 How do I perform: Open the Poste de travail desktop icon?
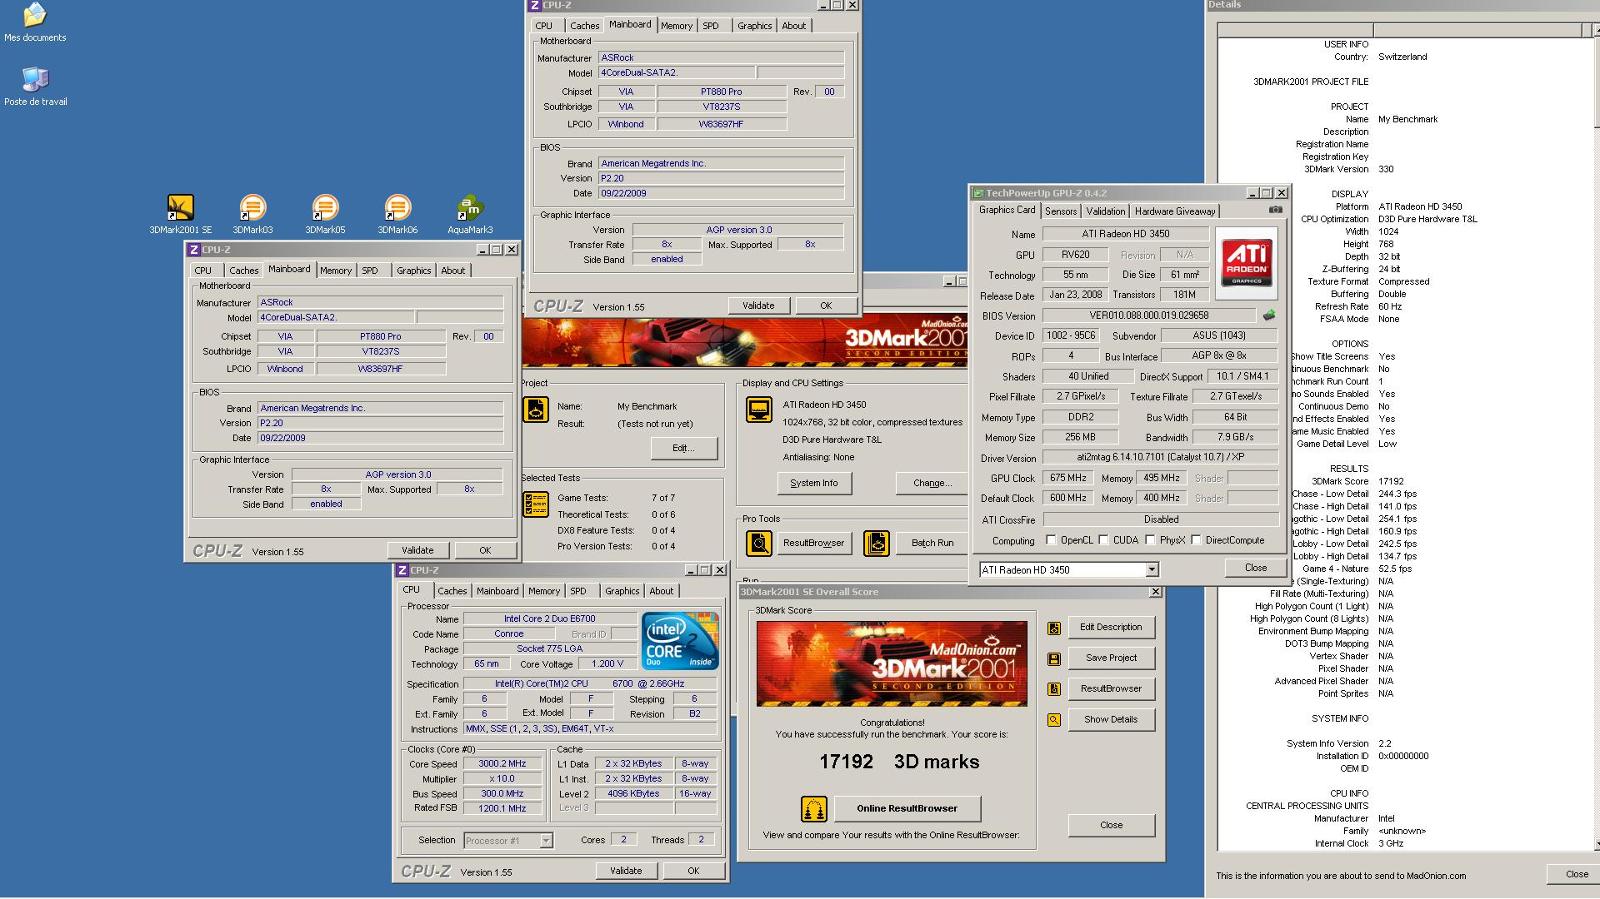point(35,86)
